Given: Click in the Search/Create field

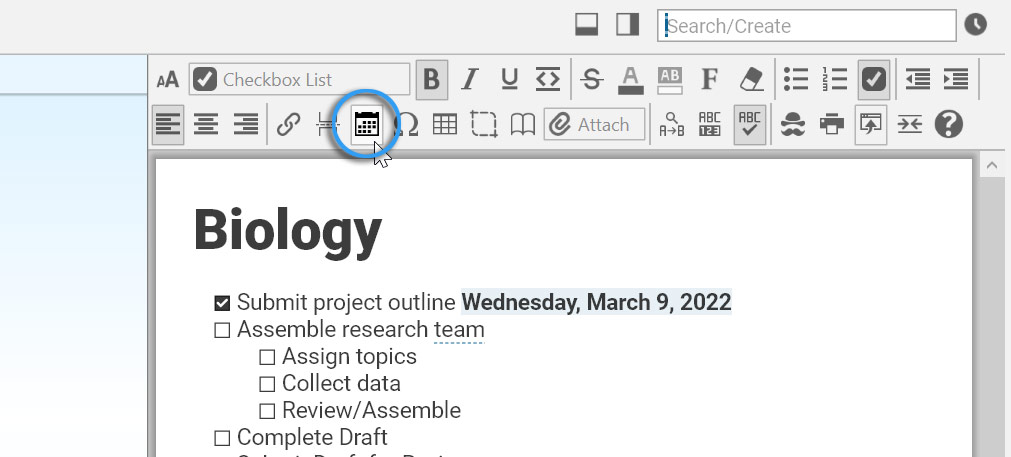Looking at the screenshot, I should click(x=806, y=26).
